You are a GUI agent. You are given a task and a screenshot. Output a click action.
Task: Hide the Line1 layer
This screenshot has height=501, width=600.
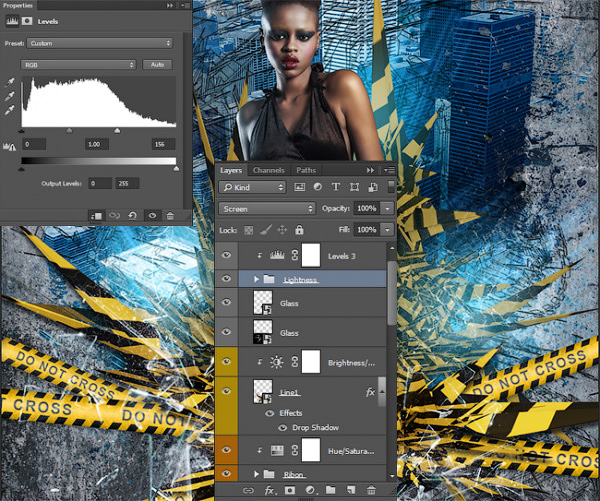click(x=227, y=391)
